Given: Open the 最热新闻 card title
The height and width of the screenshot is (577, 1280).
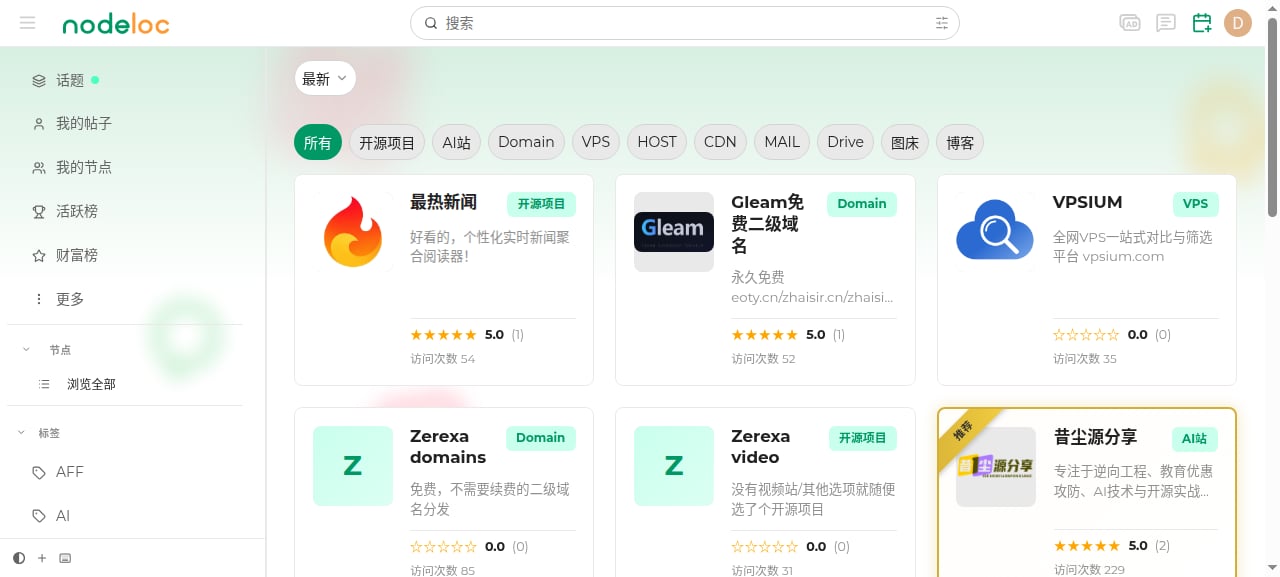Looking at the screenshot, I should click(x=443, y=202).
